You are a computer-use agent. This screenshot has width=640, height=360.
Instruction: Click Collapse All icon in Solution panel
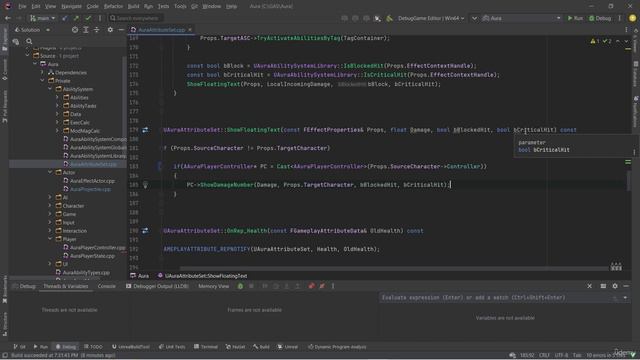(x=97, y=30)
